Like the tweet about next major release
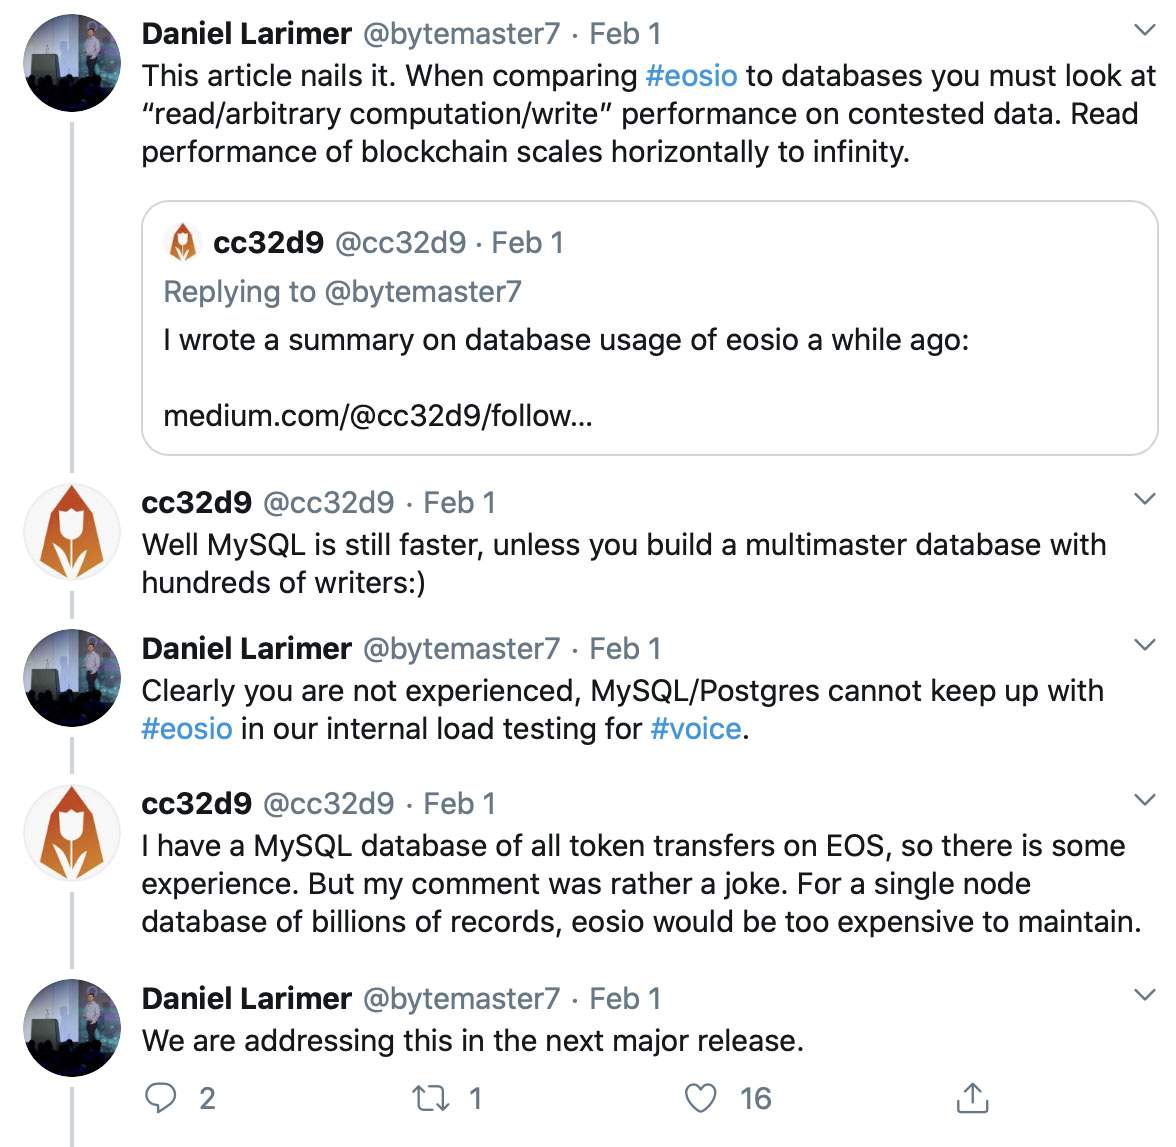 701,1098
